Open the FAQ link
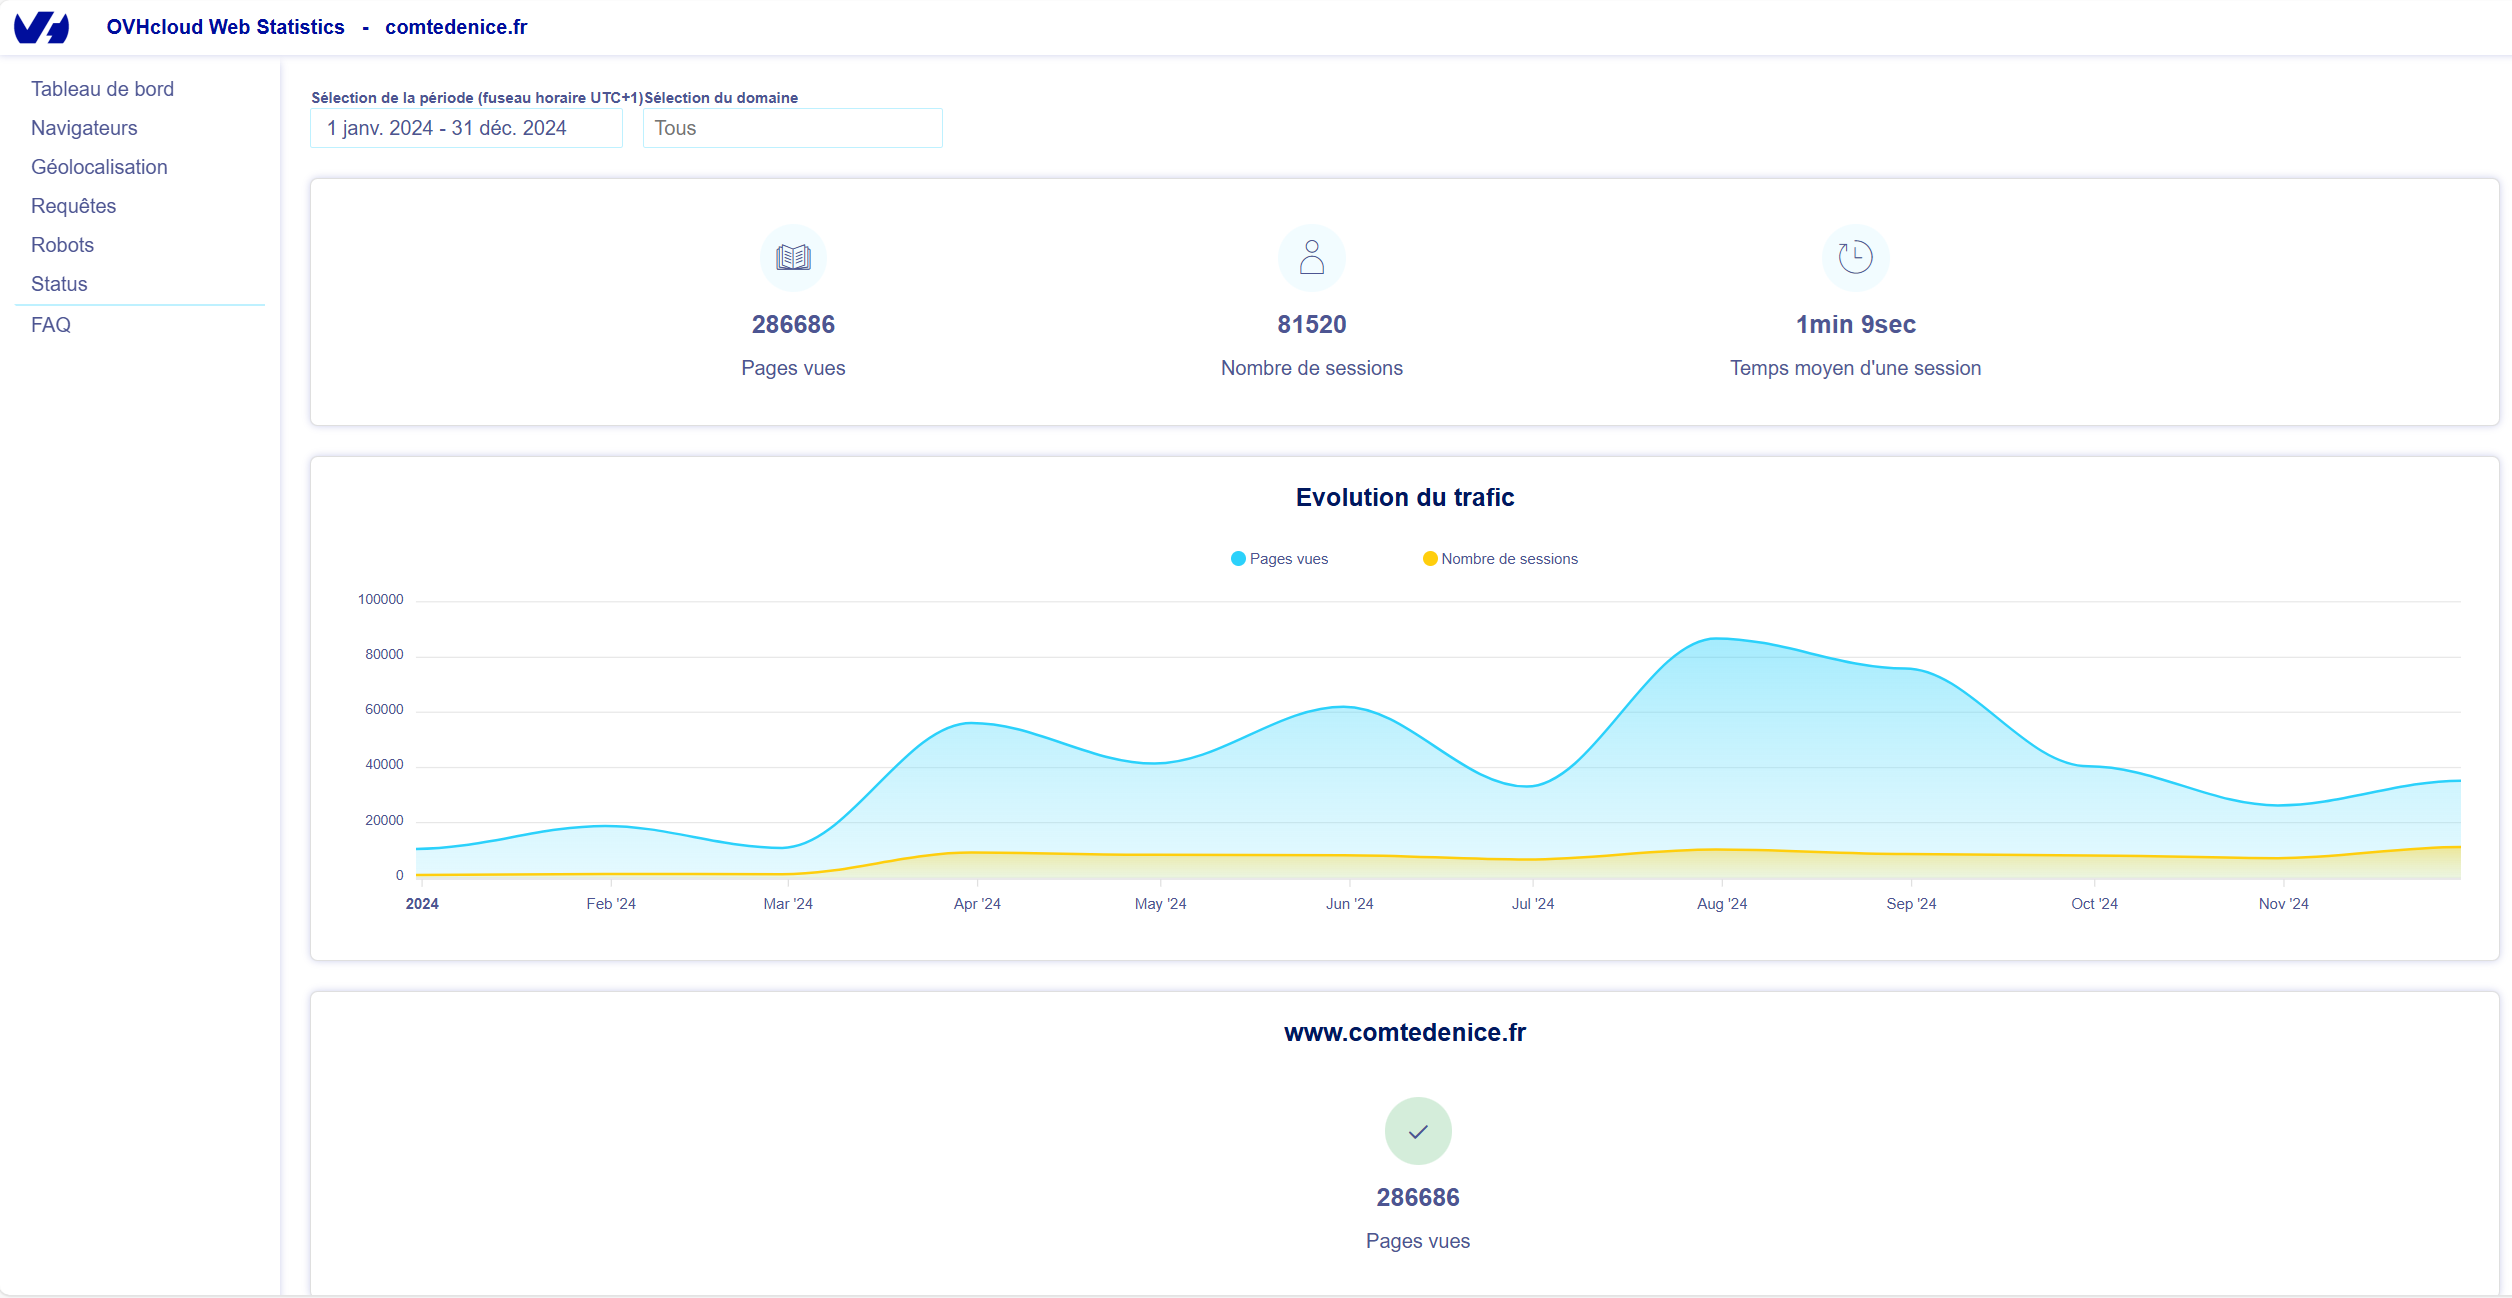 50,325
